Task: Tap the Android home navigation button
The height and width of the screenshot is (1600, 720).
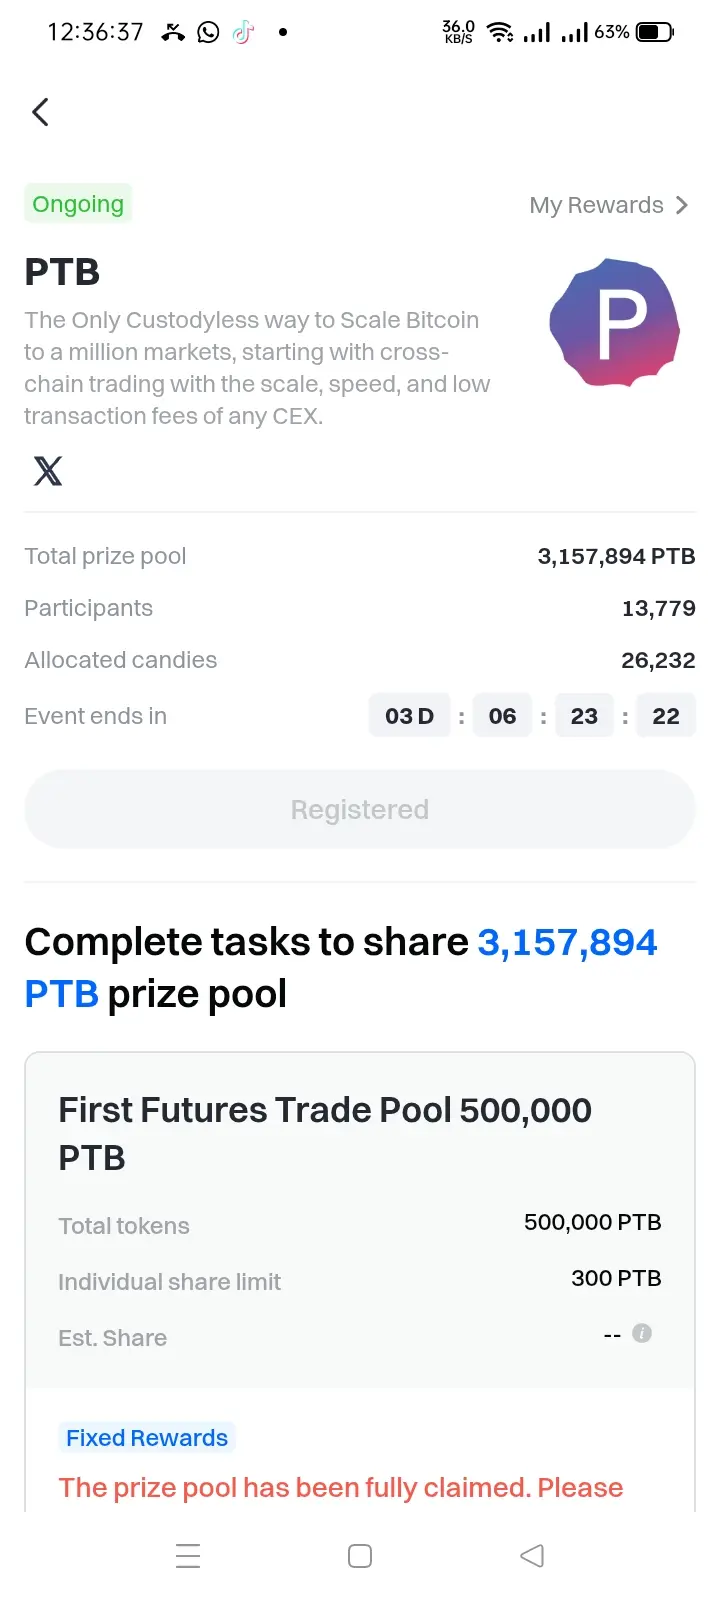Action: (x=360, y=1556)
